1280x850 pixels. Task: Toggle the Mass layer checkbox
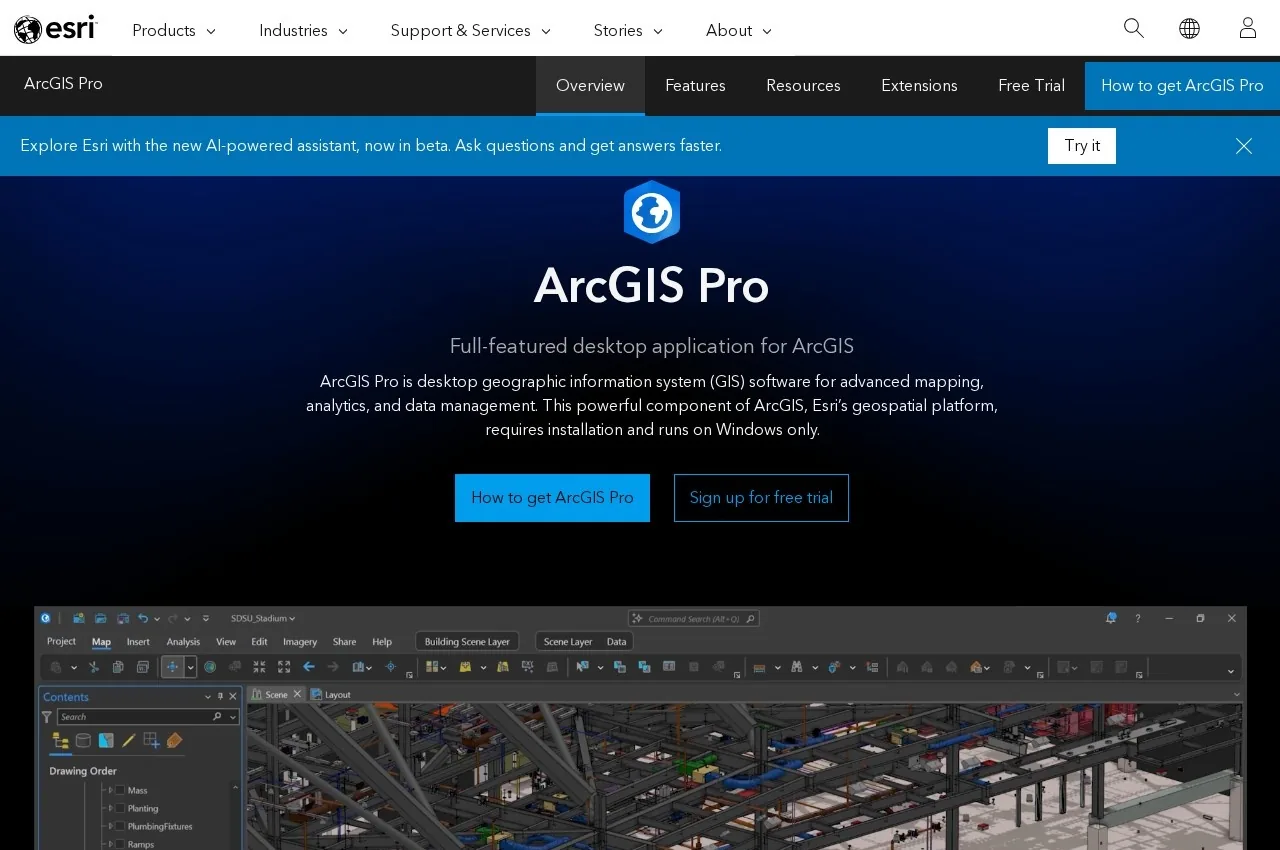coord(120,790)
